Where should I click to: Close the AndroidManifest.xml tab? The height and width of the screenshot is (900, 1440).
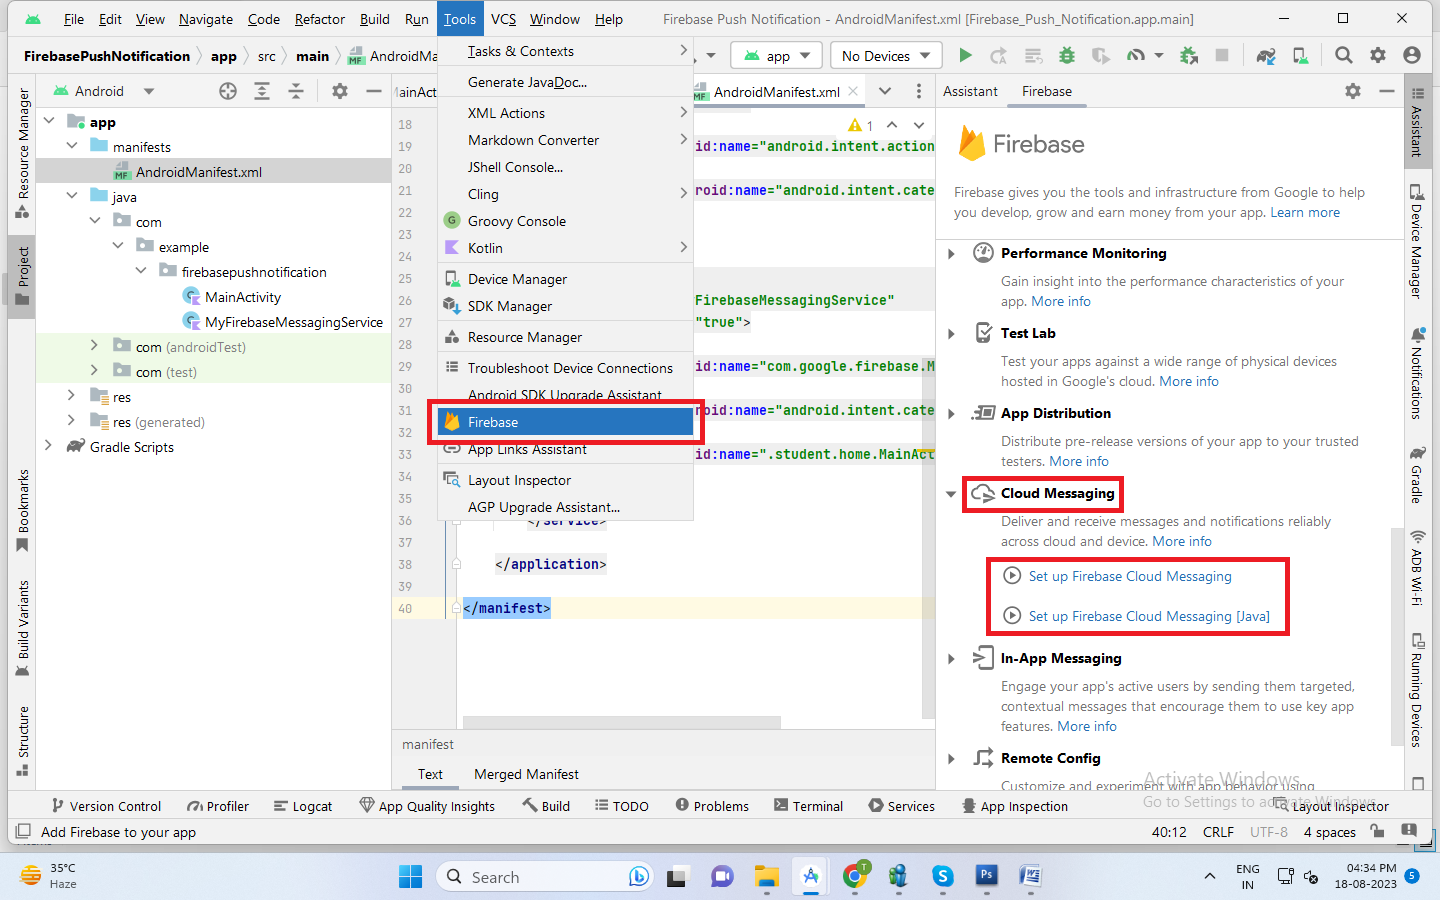pyautogui.click(x=853, y=91)
